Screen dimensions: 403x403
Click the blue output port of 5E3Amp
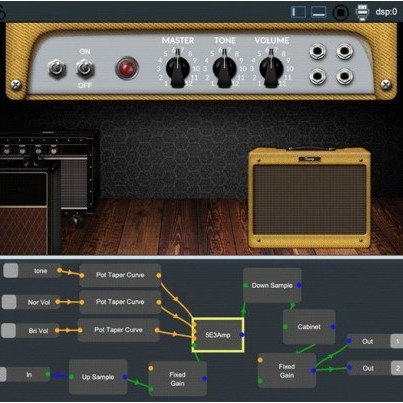point(242,335)
